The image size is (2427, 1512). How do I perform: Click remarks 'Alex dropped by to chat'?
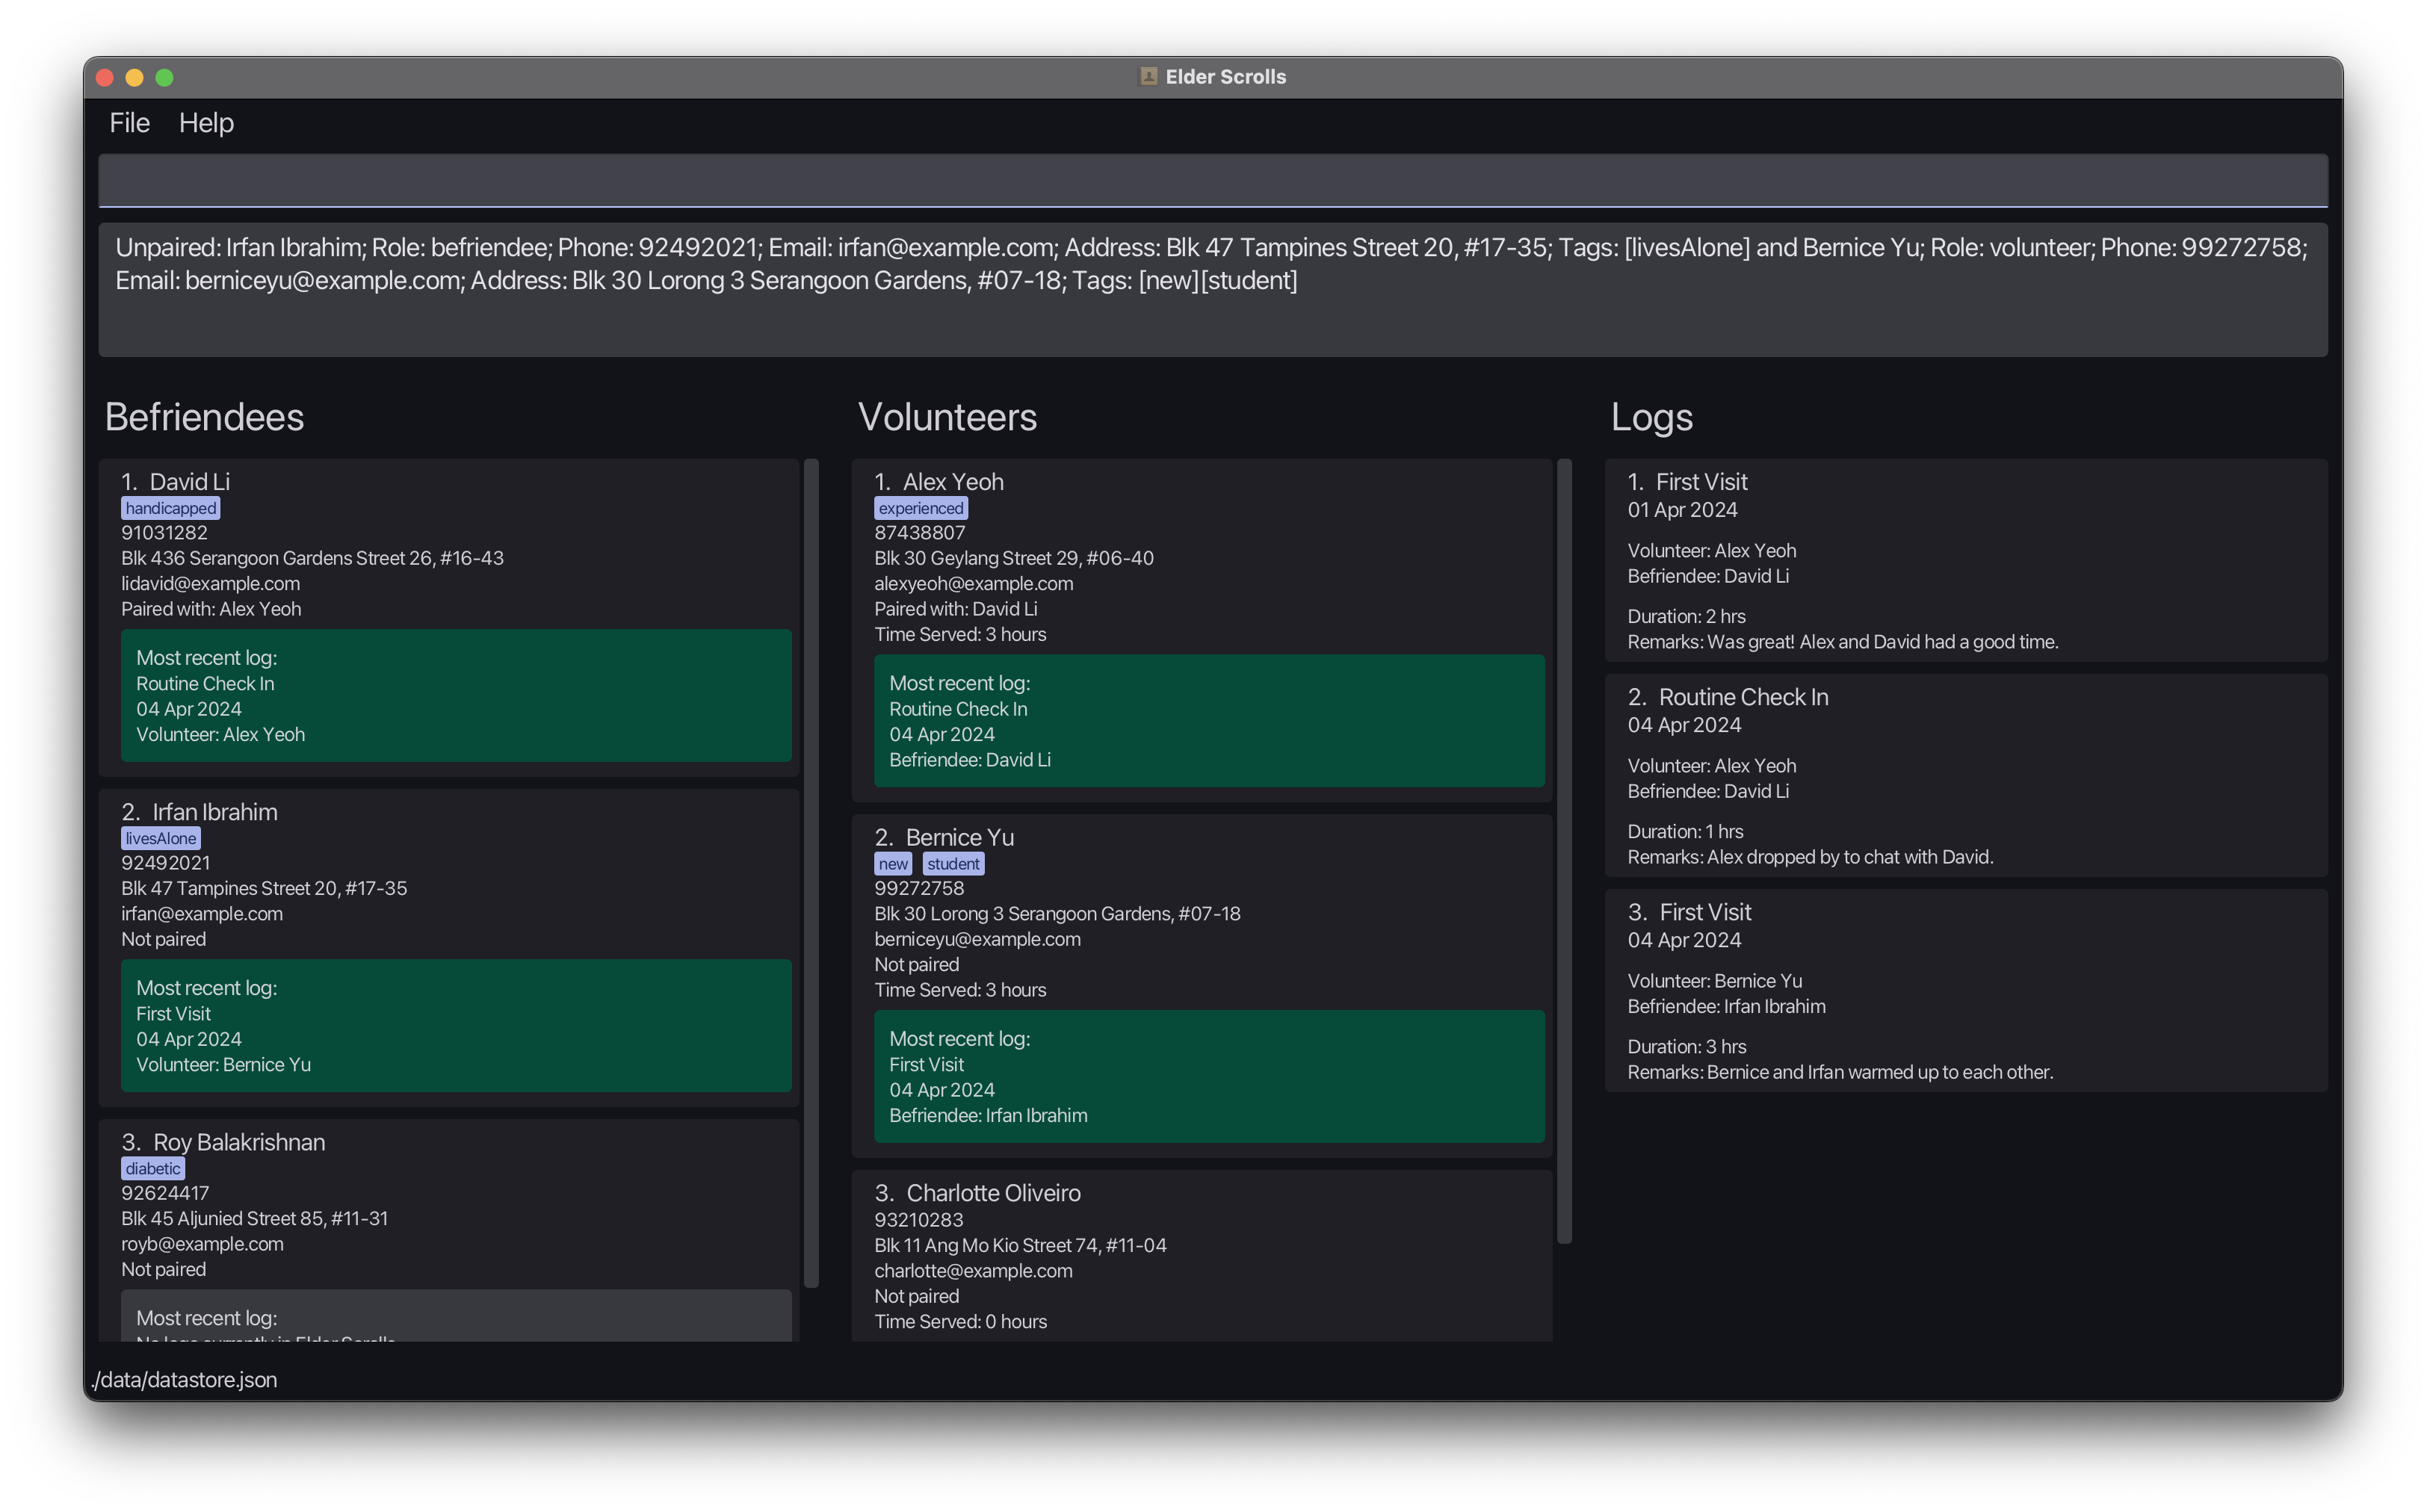(1810, 856)
